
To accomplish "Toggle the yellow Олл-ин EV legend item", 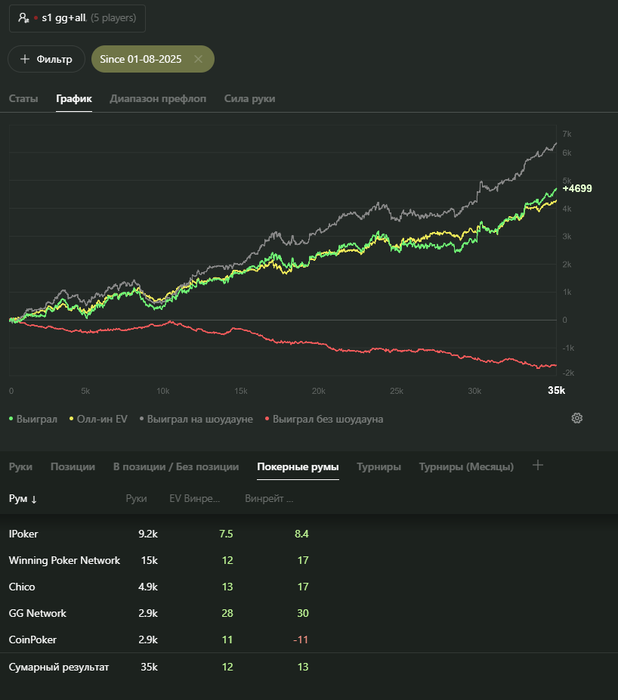I will click(98, 419).
